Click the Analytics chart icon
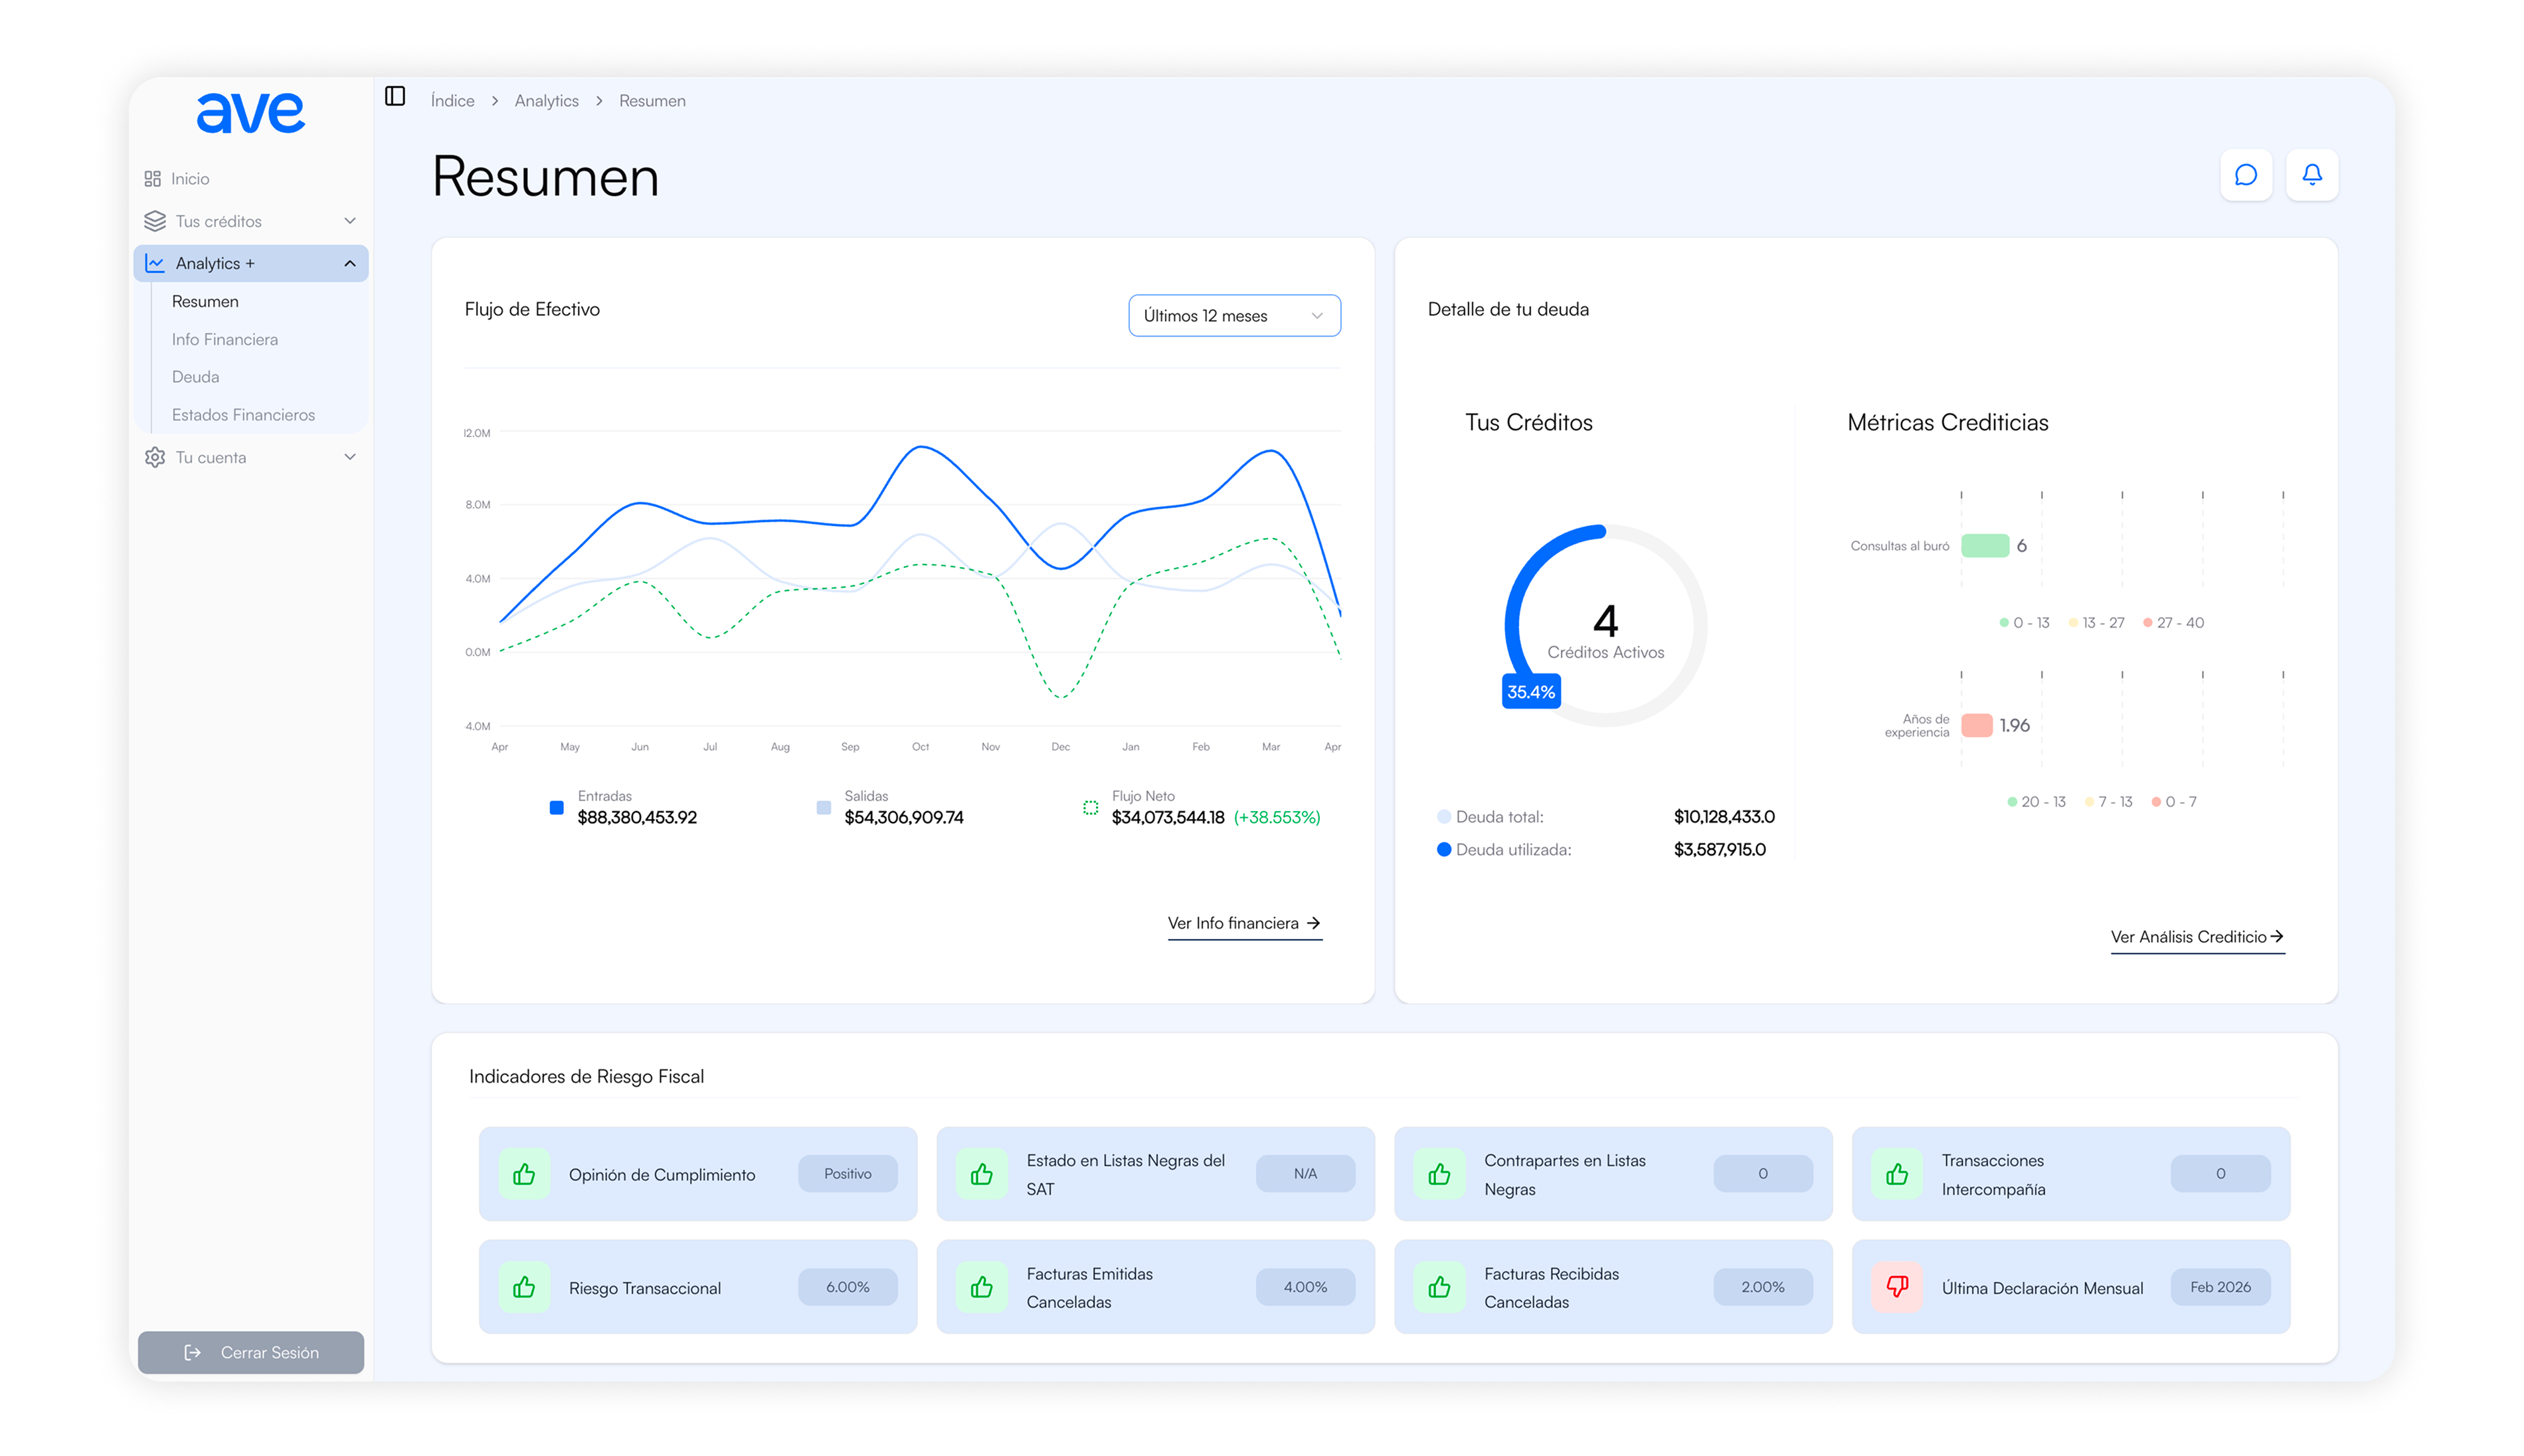The height and width of the screenshot is (1456, 2524). (x=155, y=263)
